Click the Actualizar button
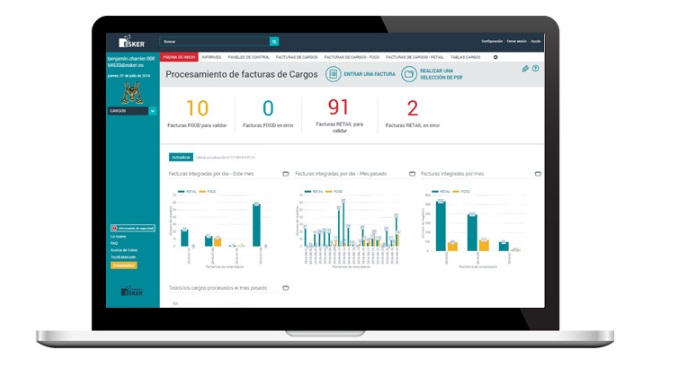Screen dimensions: 700x368 [x=181, y=157]
